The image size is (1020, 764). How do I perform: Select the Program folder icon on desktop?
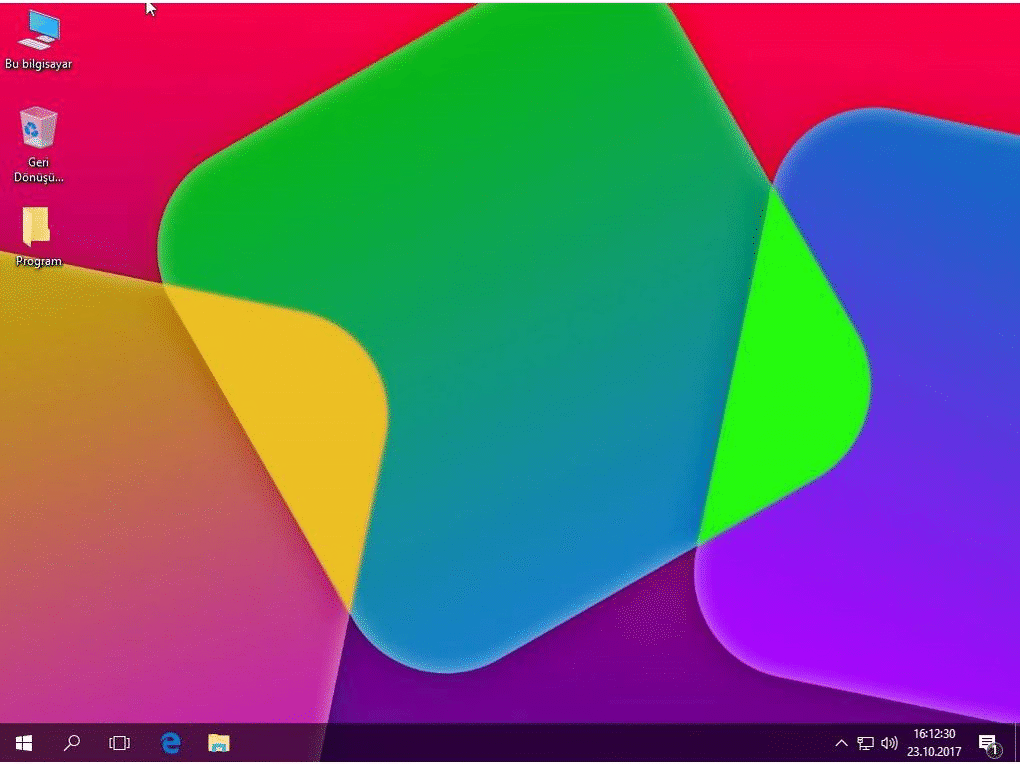click(x=37, y=227)
